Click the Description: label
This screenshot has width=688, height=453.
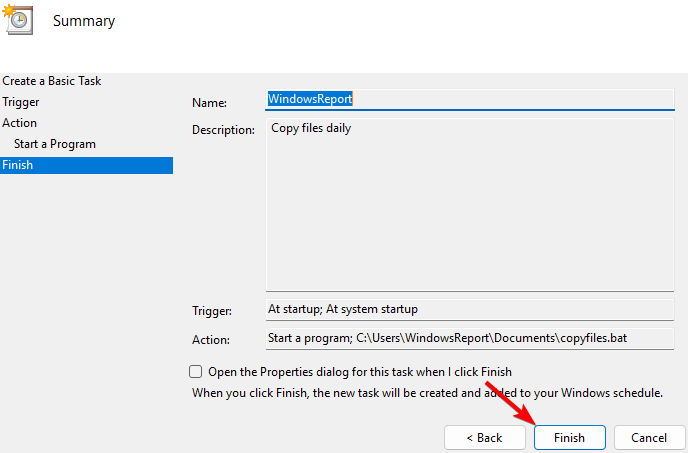[223, 131]
